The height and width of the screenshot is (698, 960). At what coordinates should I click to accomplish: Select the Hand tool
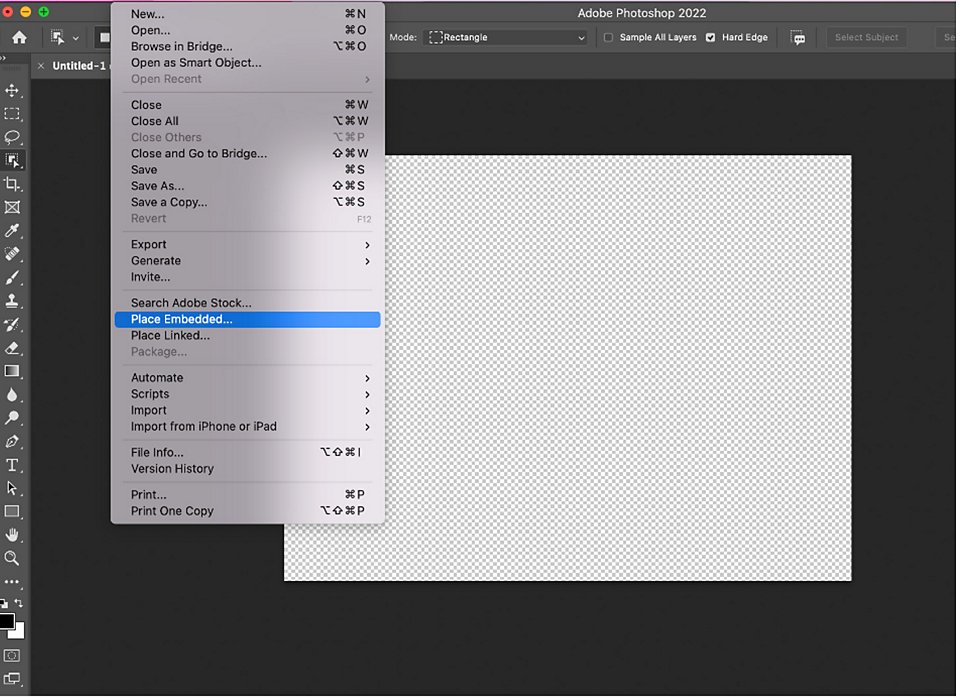click(12, 535)
